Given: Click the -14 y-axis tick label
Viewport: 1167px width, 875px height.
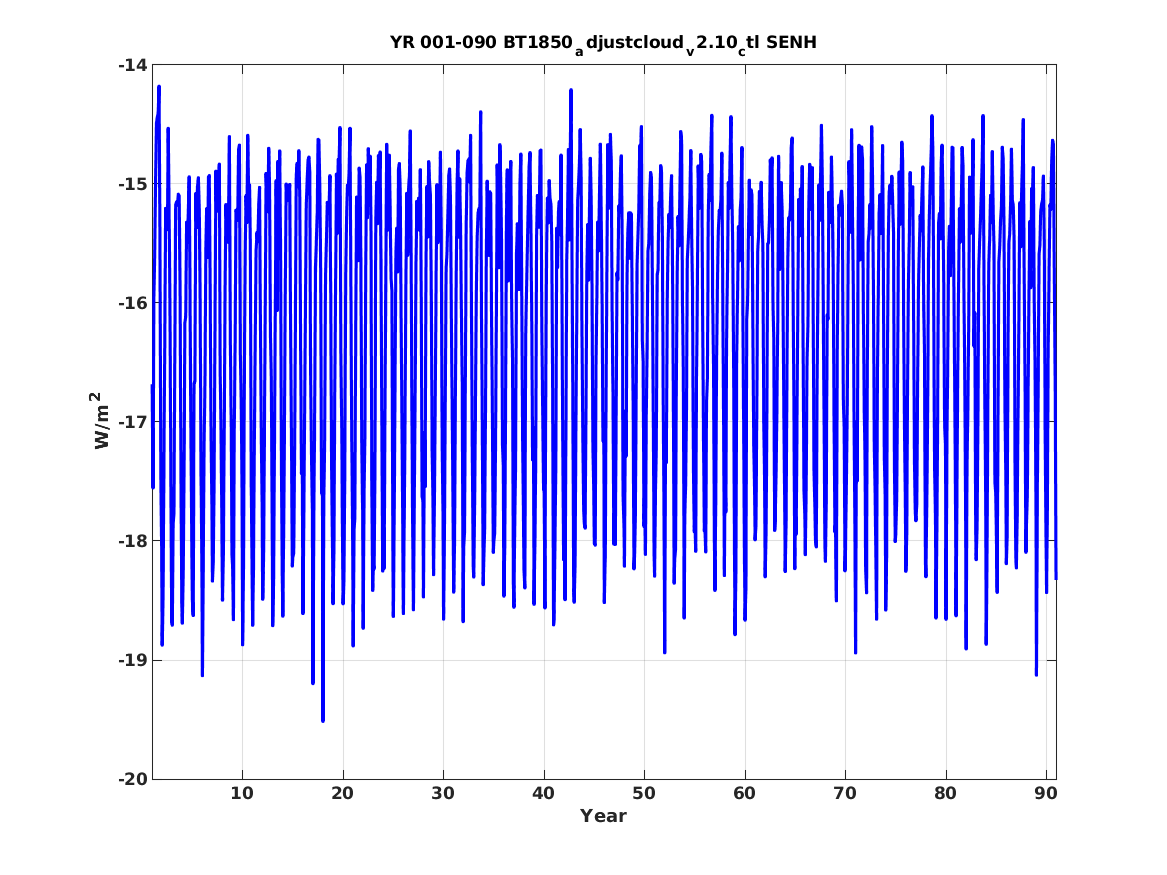Looking at the screenshot, I should (x=131, y=66).
